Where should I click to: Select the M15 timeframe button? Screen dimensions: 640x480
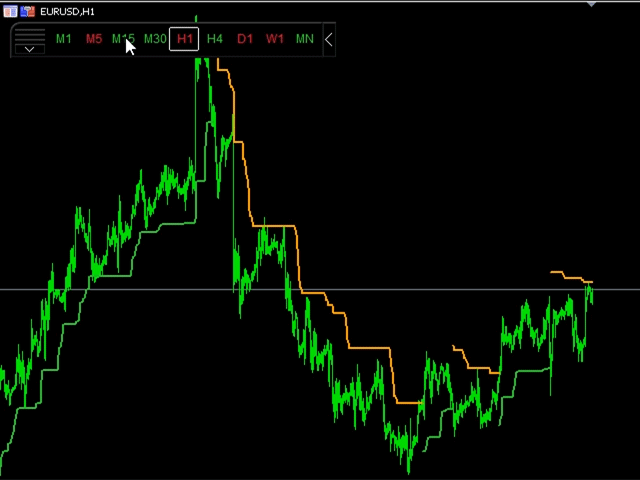(123, 39)
